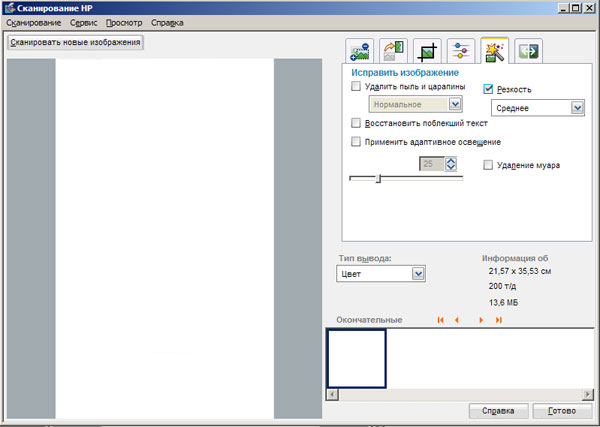Click the Справка button at bottom
This screenshot has width=600, height=427.
pos(498,411)
